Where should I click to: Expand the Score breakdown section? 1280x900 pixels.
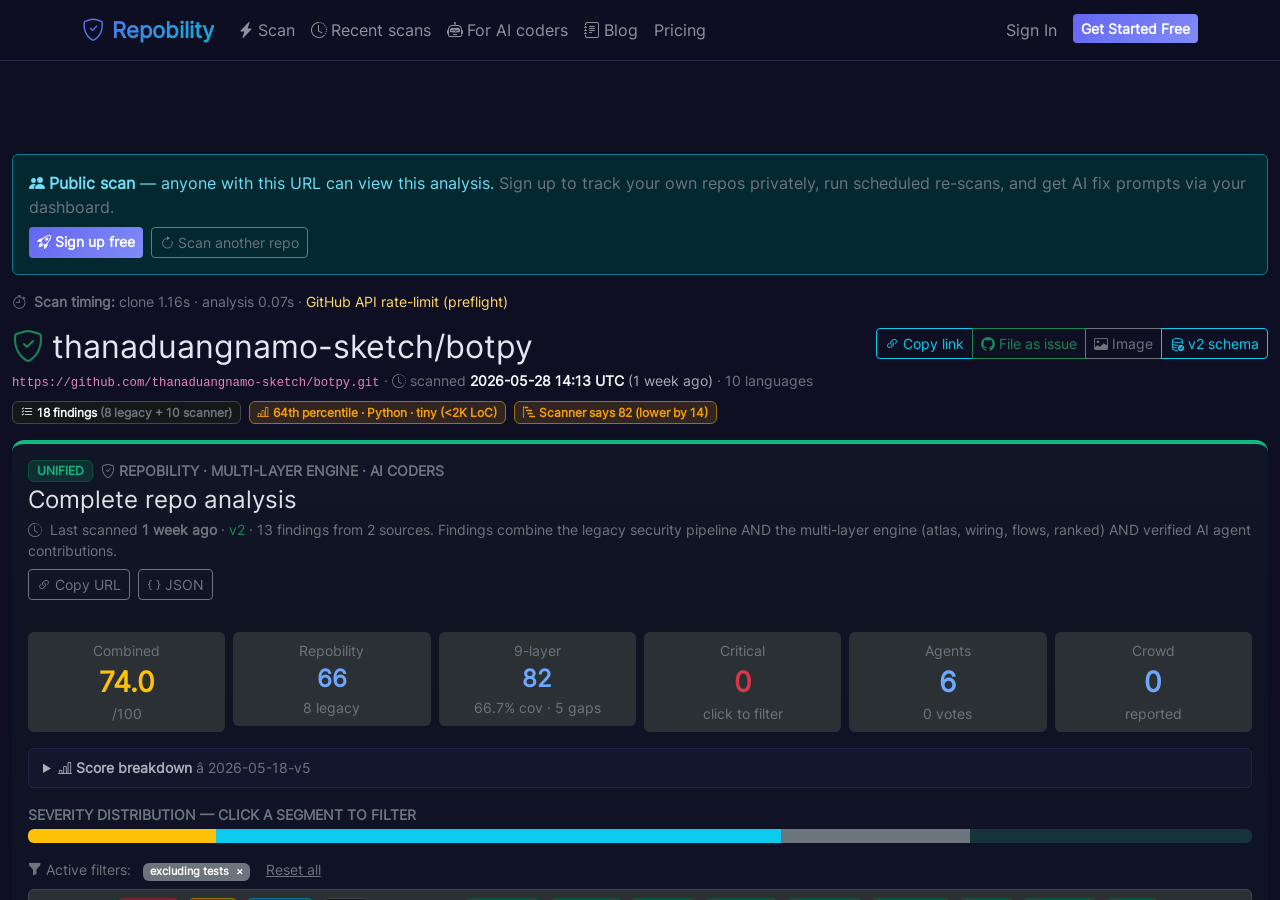[x=640, y=768]
